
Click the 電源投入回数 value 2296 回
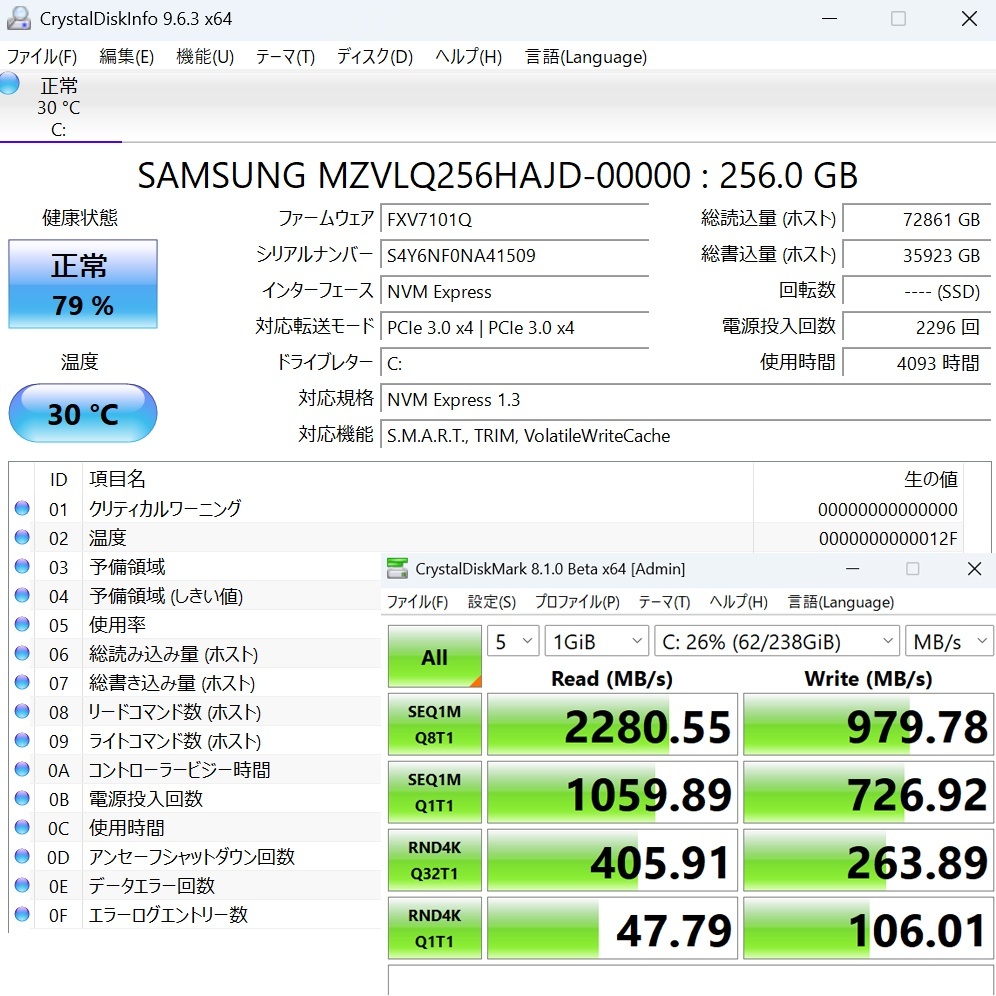click(x=917, y=328)
